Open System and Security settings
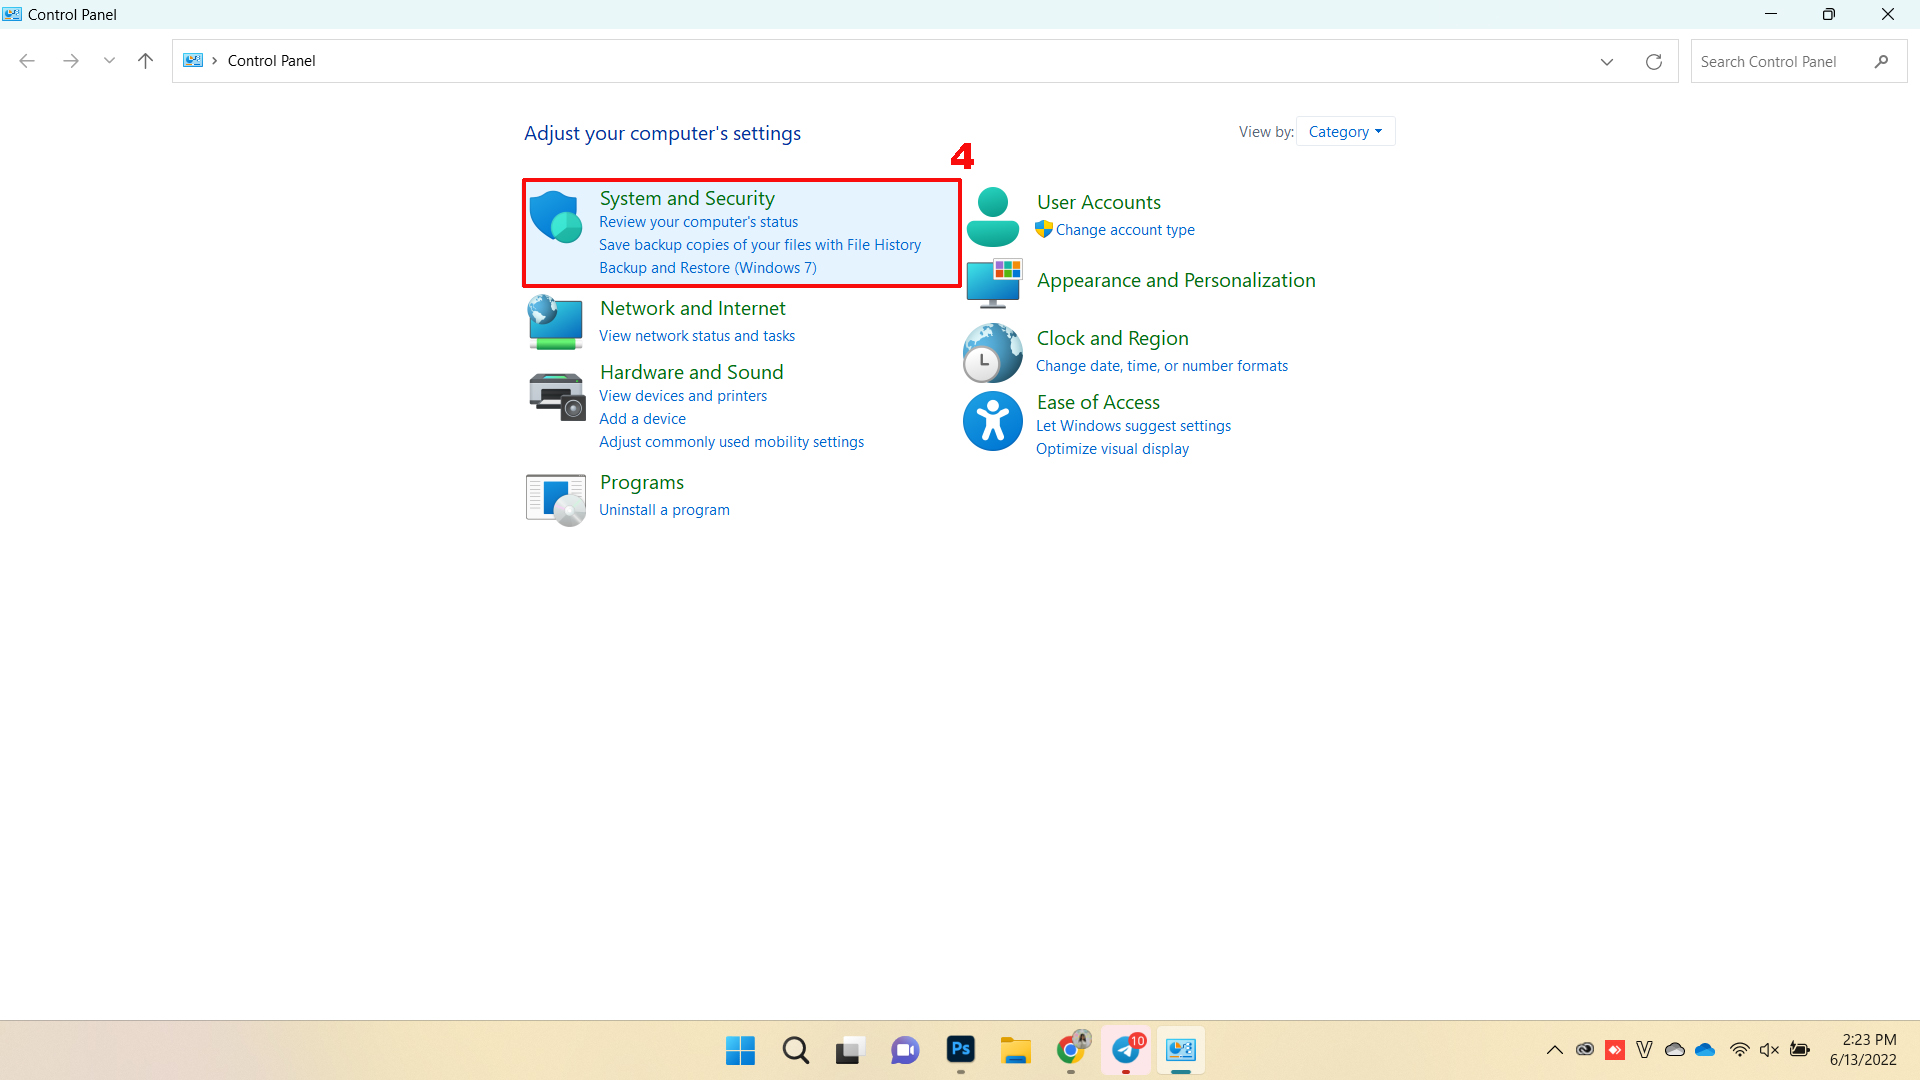The image size is (1920, 1080). (x=687, y=196)
